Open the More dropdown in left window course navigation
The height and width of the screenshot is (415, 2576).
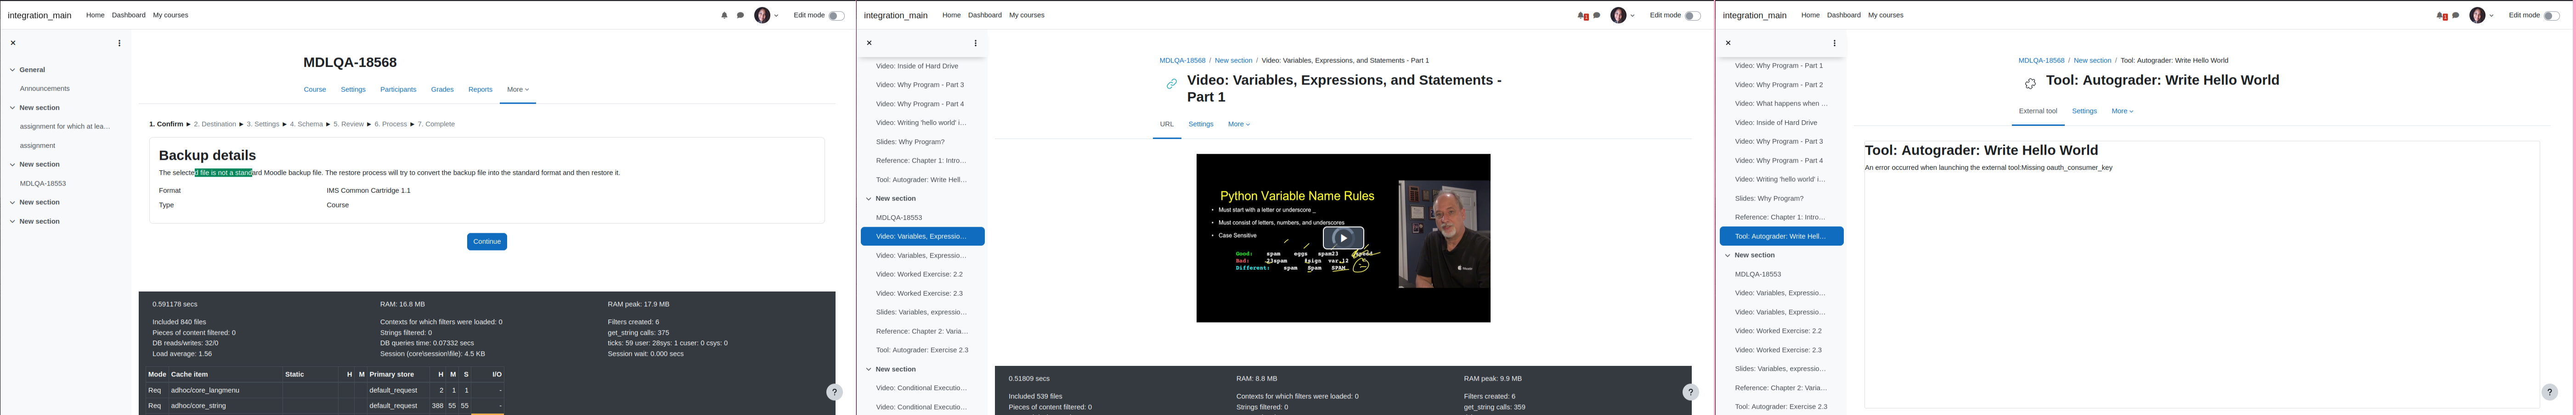(x=518, y=89)
